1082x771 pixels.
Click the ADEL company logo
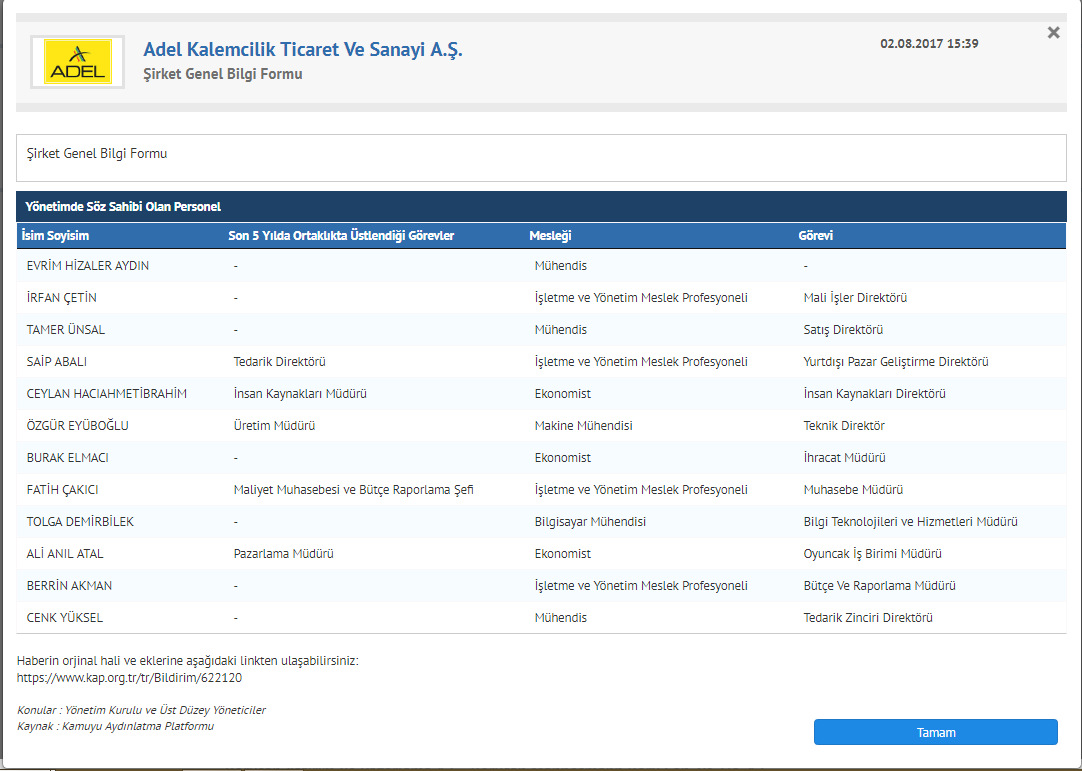pyautogui.click(x=77, y=62)
